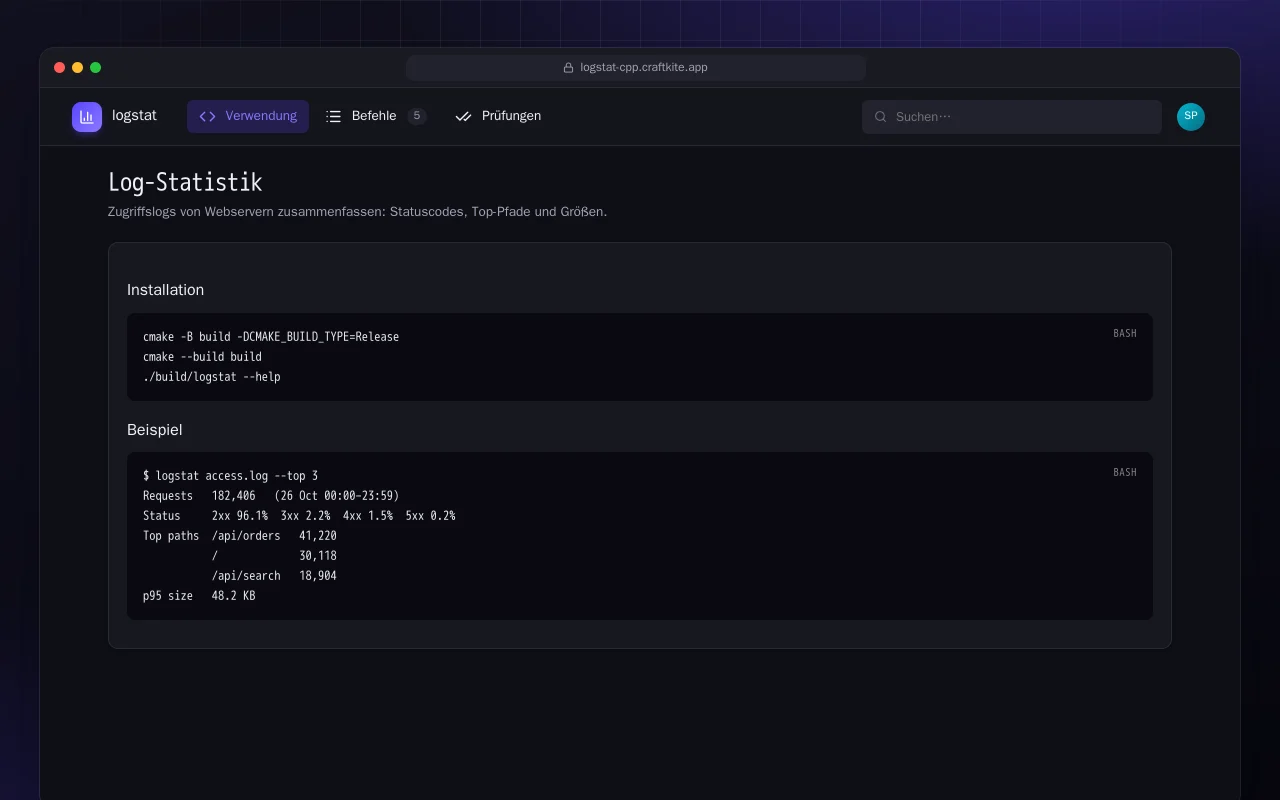Click the logstat-cpp.craftkite.app address bar

636,68
